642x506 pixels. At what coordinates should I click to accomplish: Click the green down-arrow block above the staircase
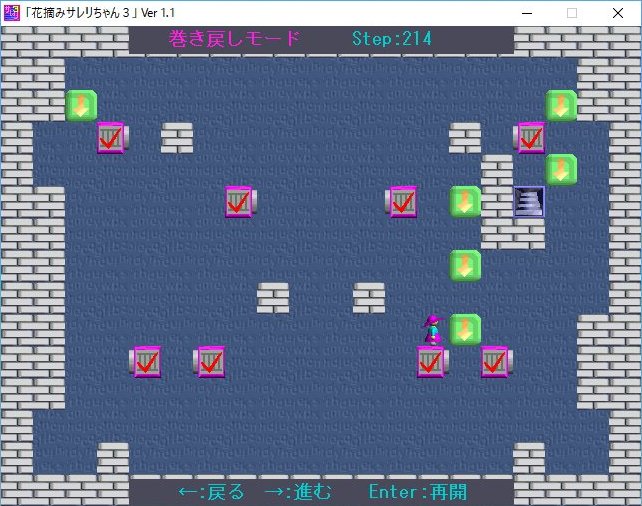coord(561,169)
